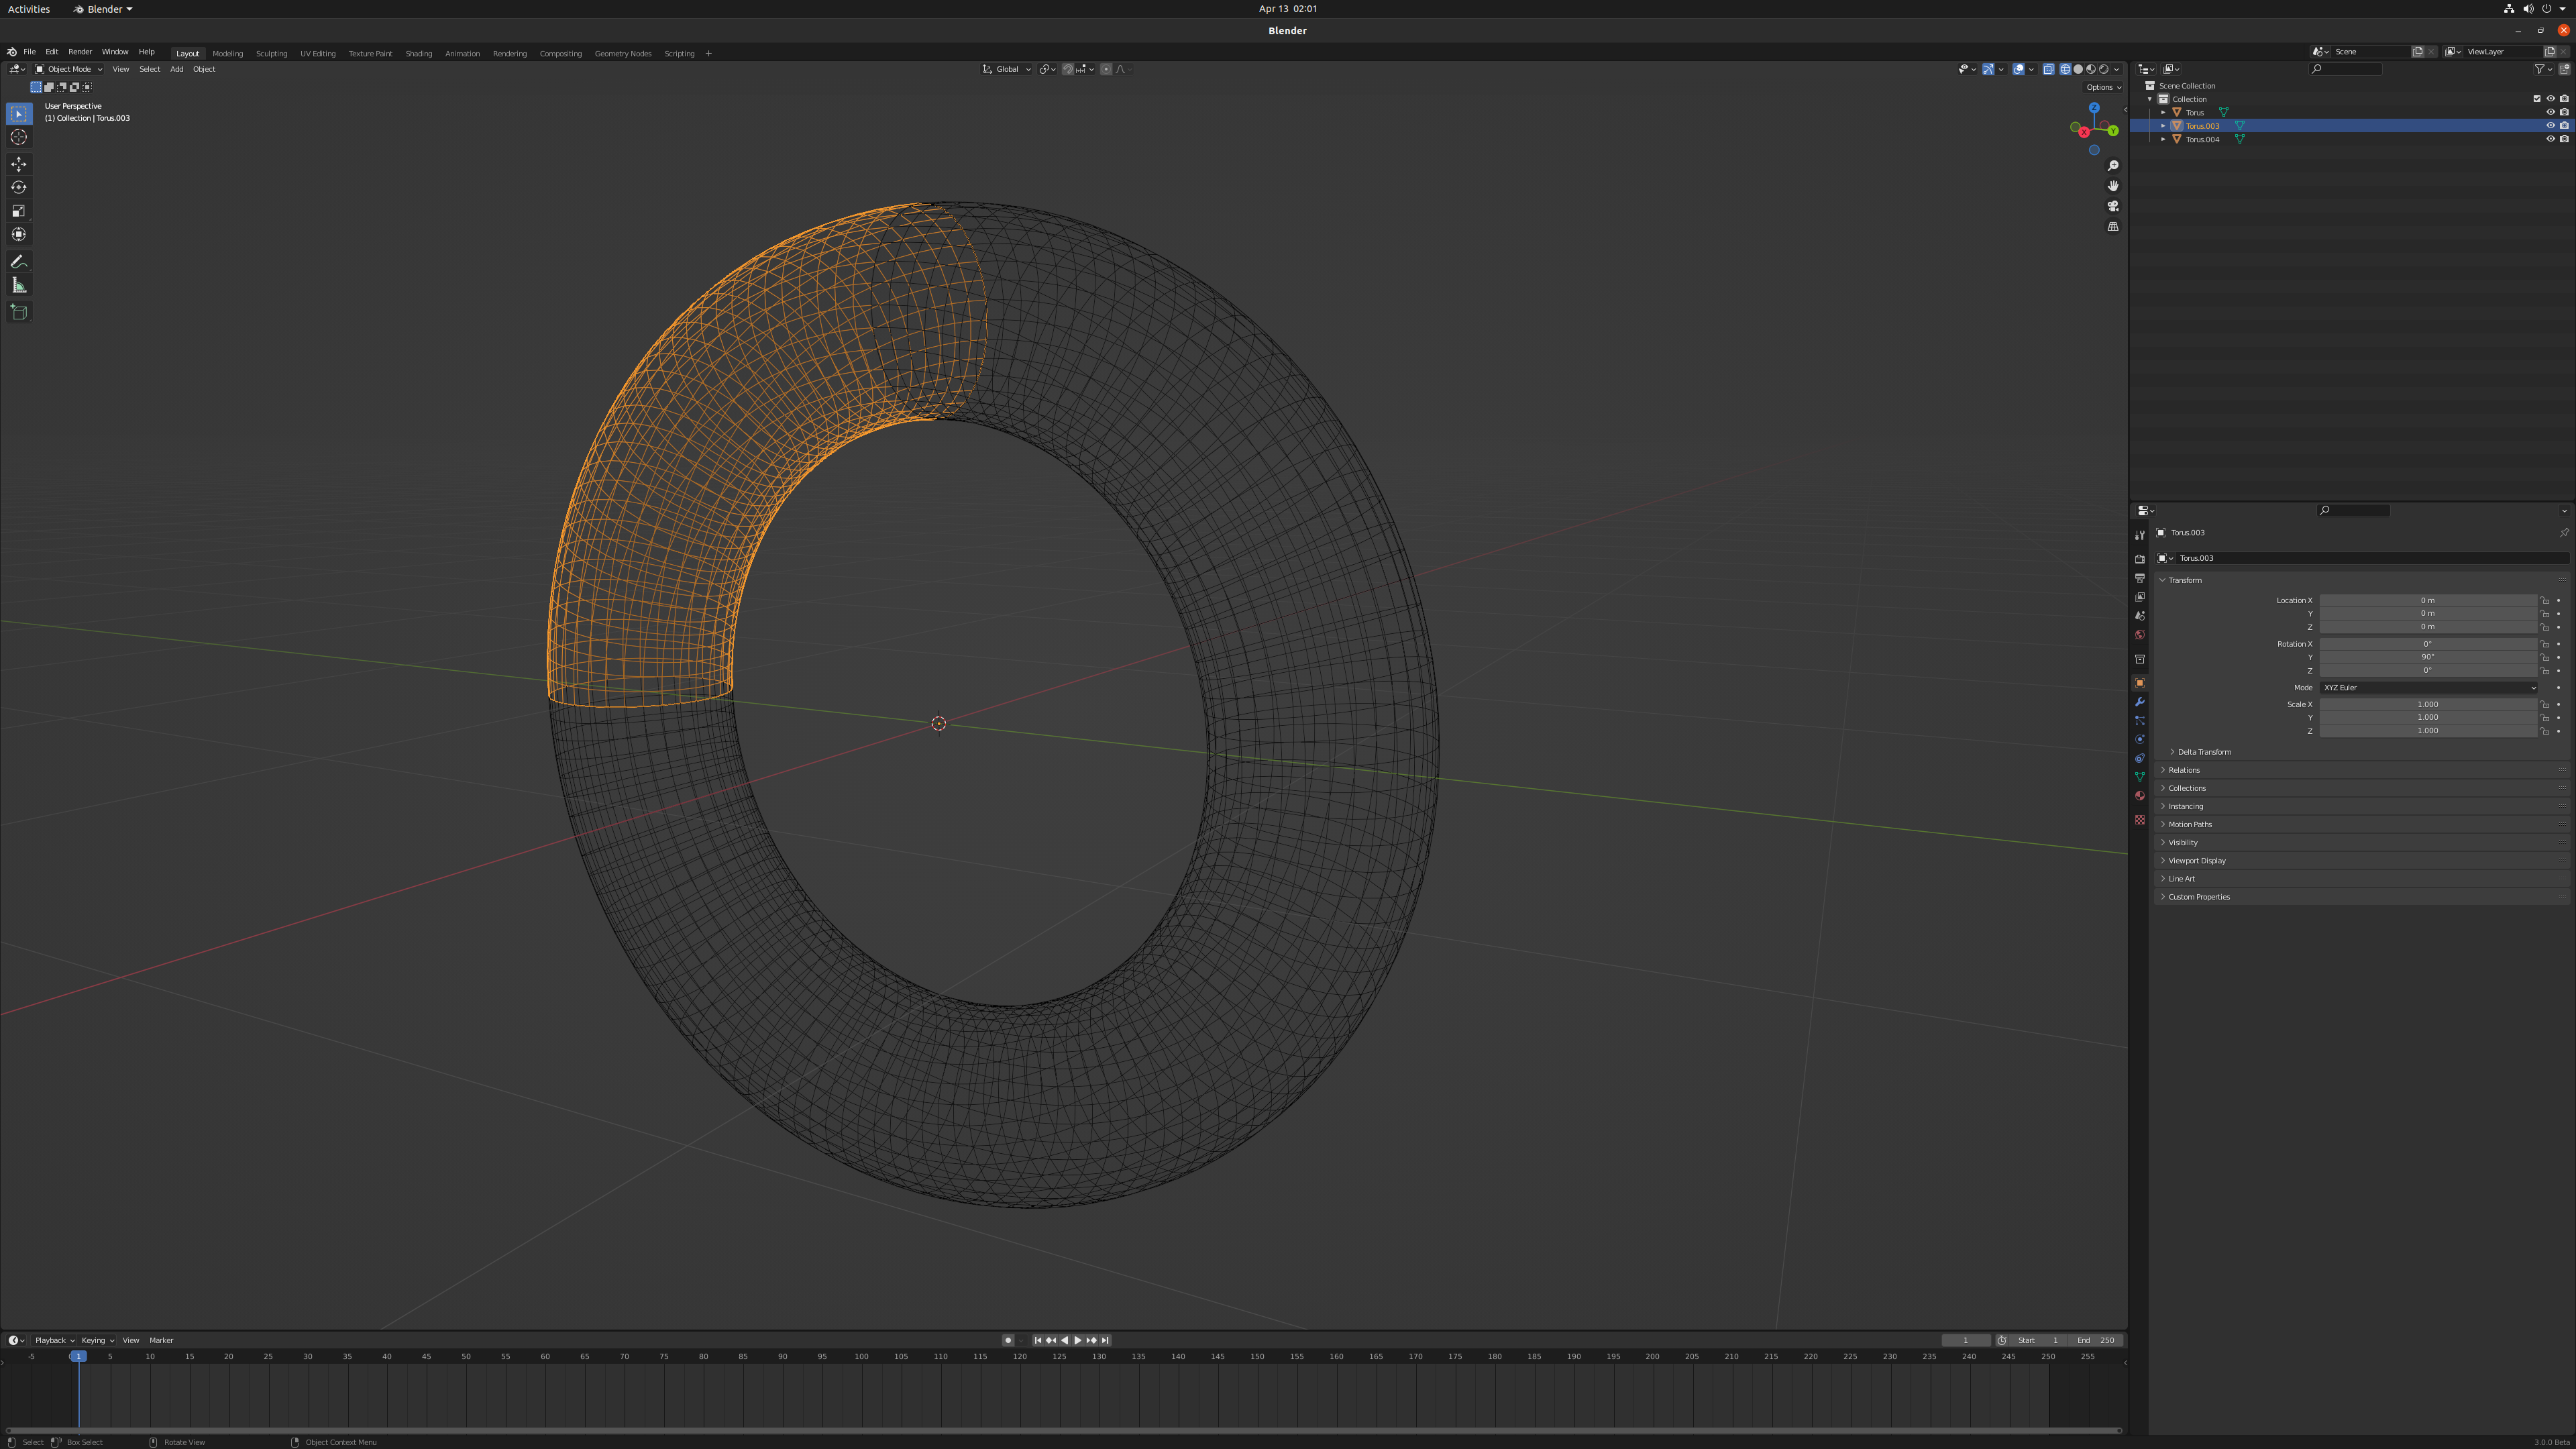Open the Scripting workspace tab
Image resolution: width=2576 pixels, height=1449 pixels.
pos(680,51)
